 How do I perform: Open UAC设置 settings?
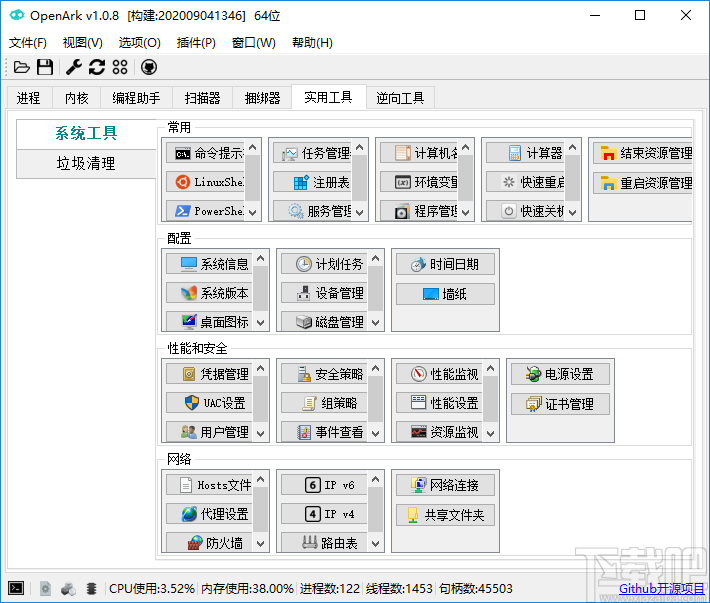209,403
